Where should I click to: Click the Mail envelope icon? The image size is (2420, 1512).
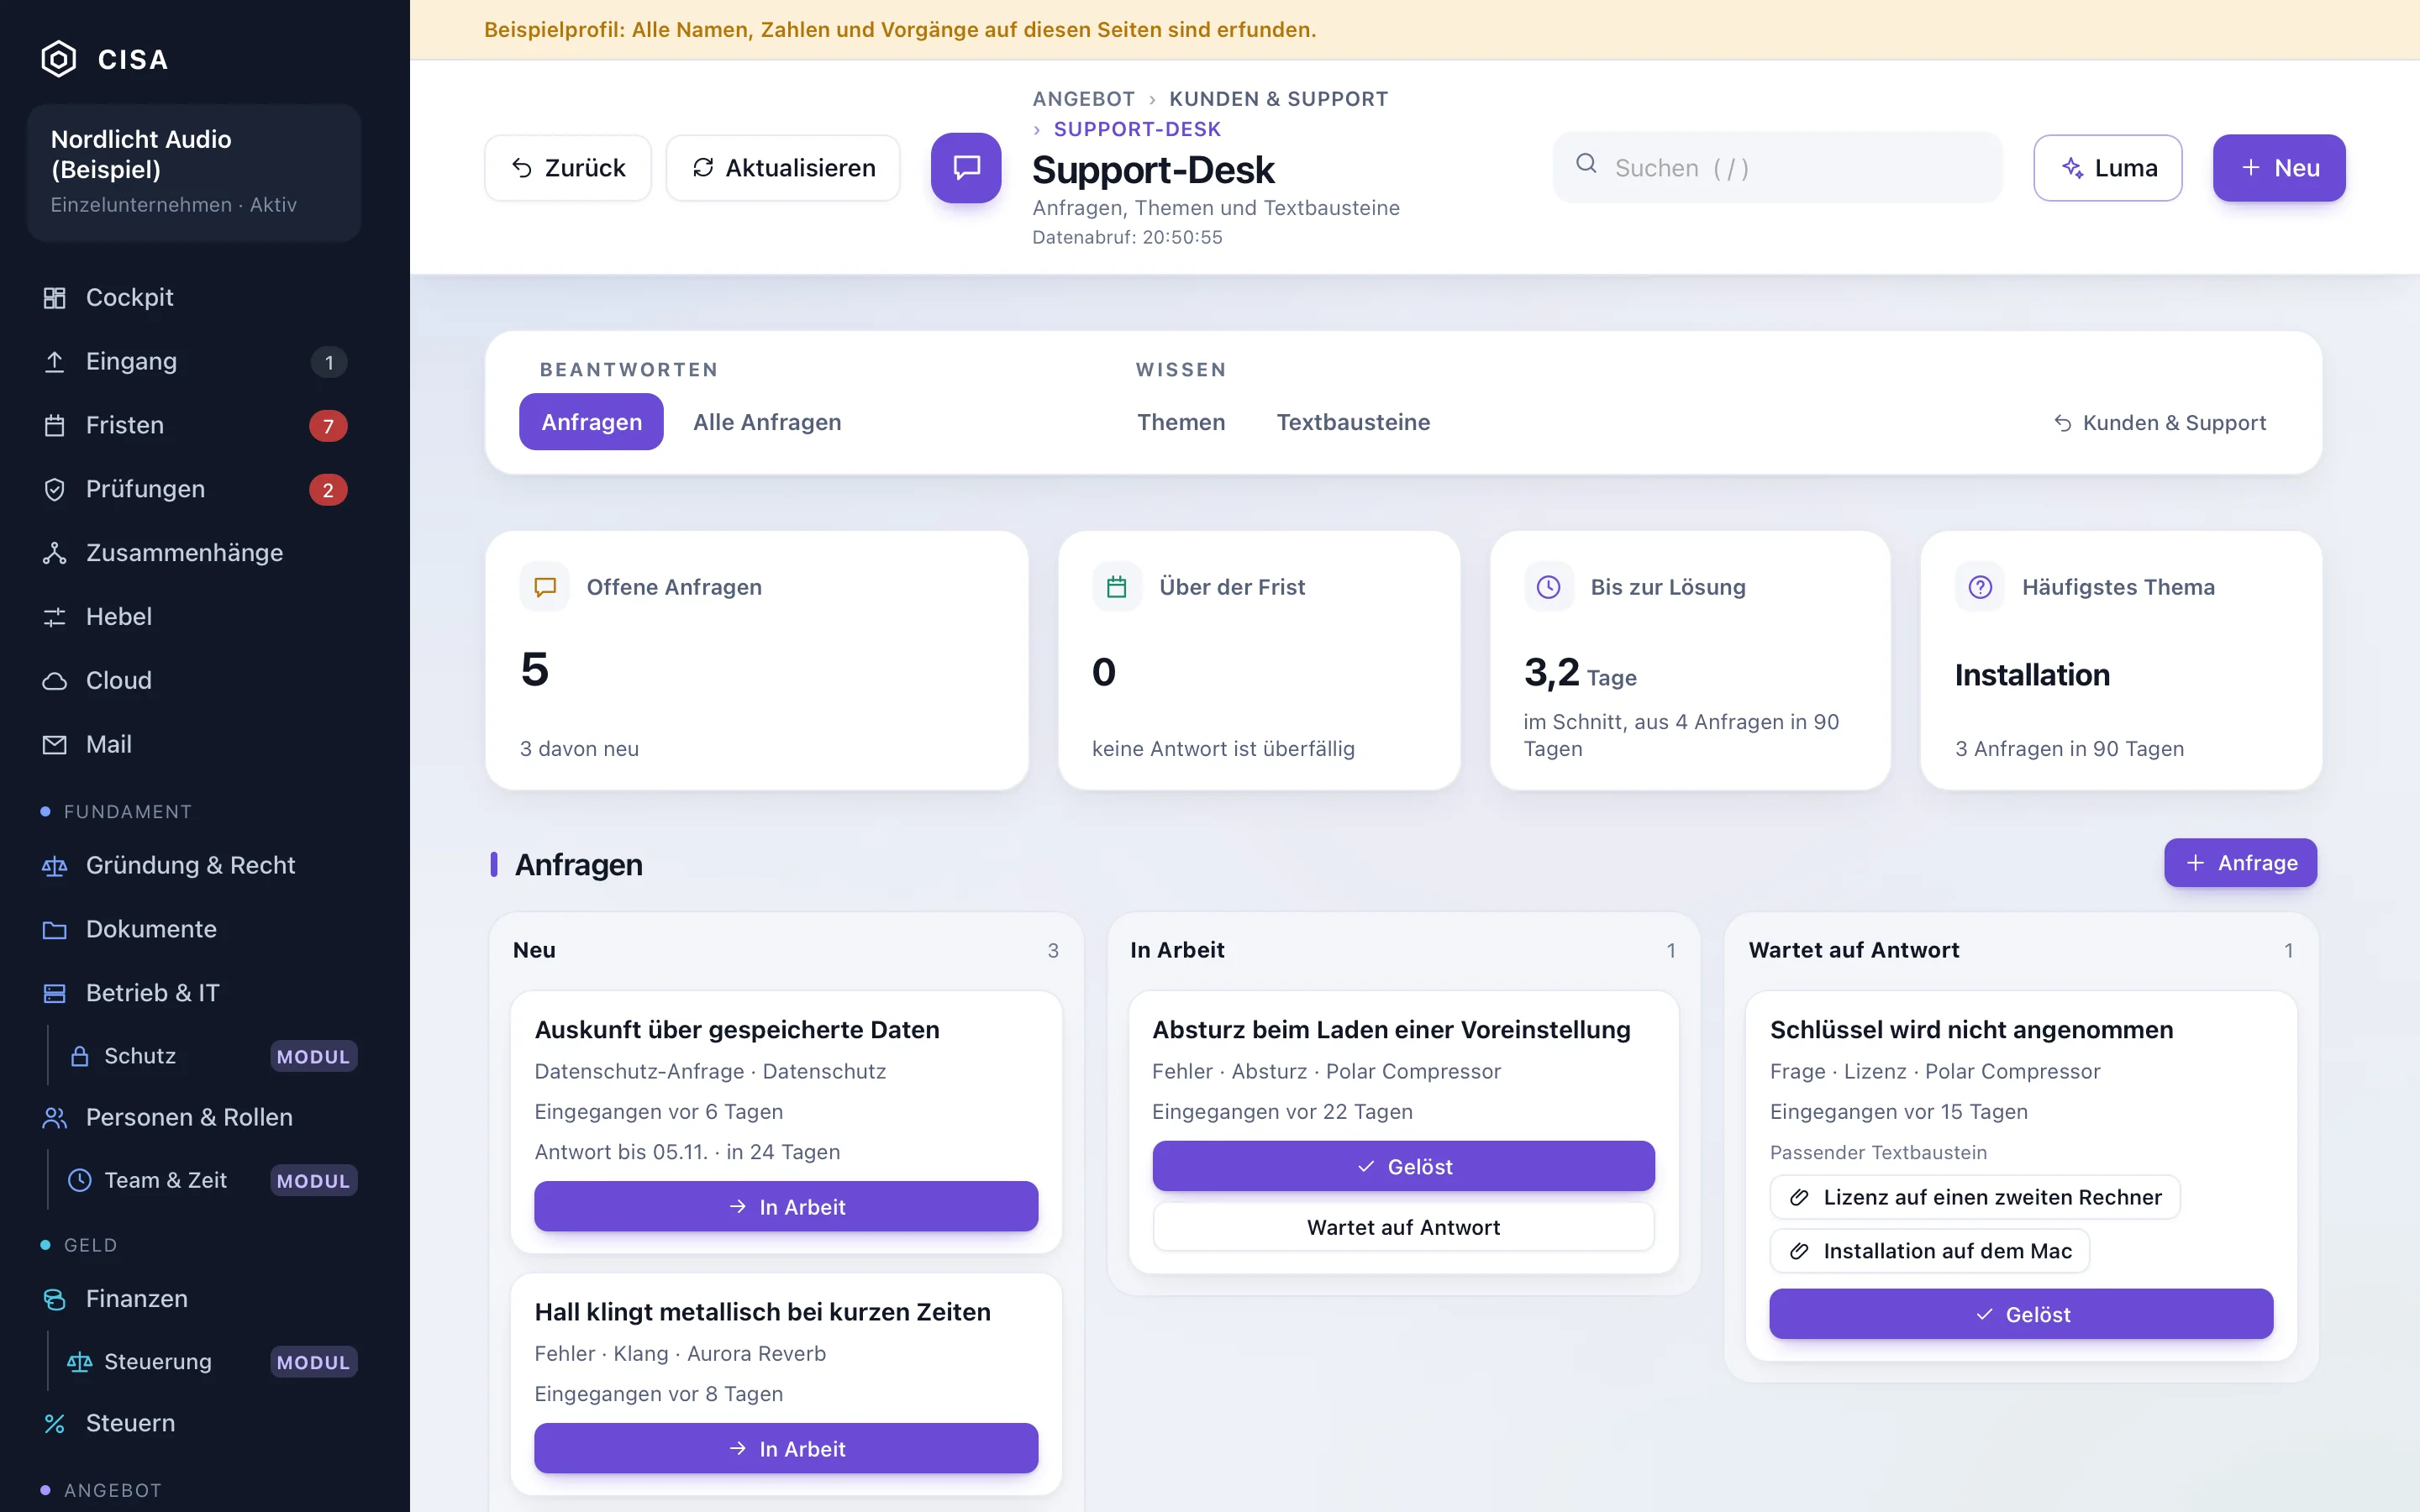point(55,745)
